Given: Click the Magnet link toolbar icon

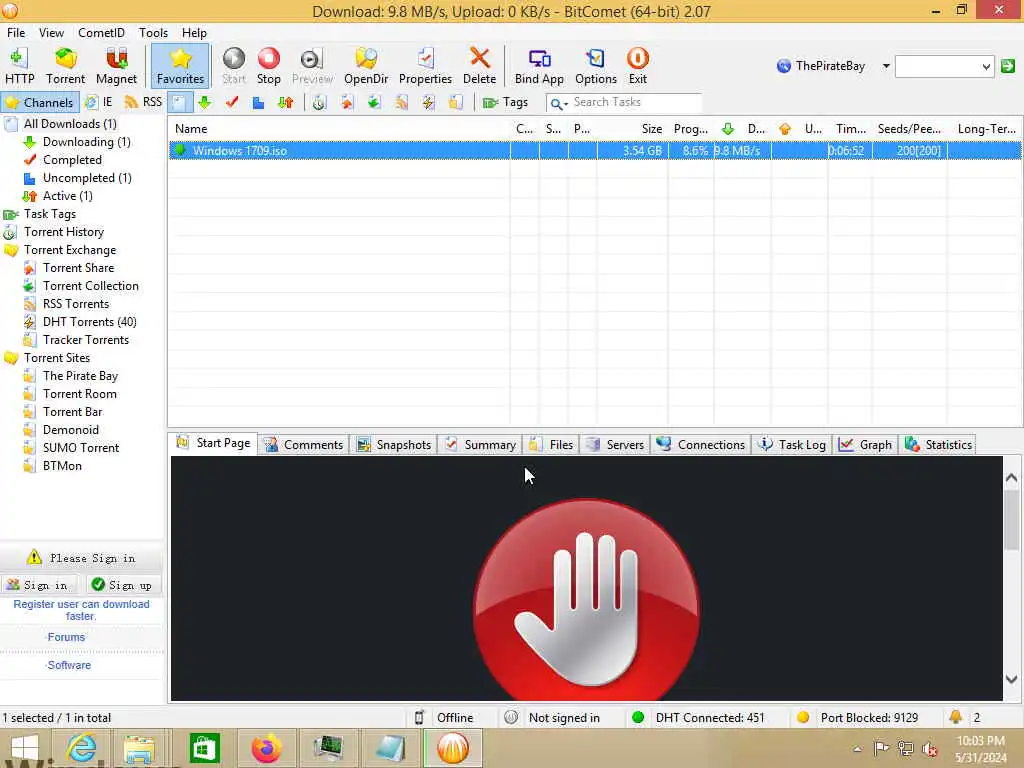Looking at the screenshot, I should pyautogui.click(x=116, y=66).
